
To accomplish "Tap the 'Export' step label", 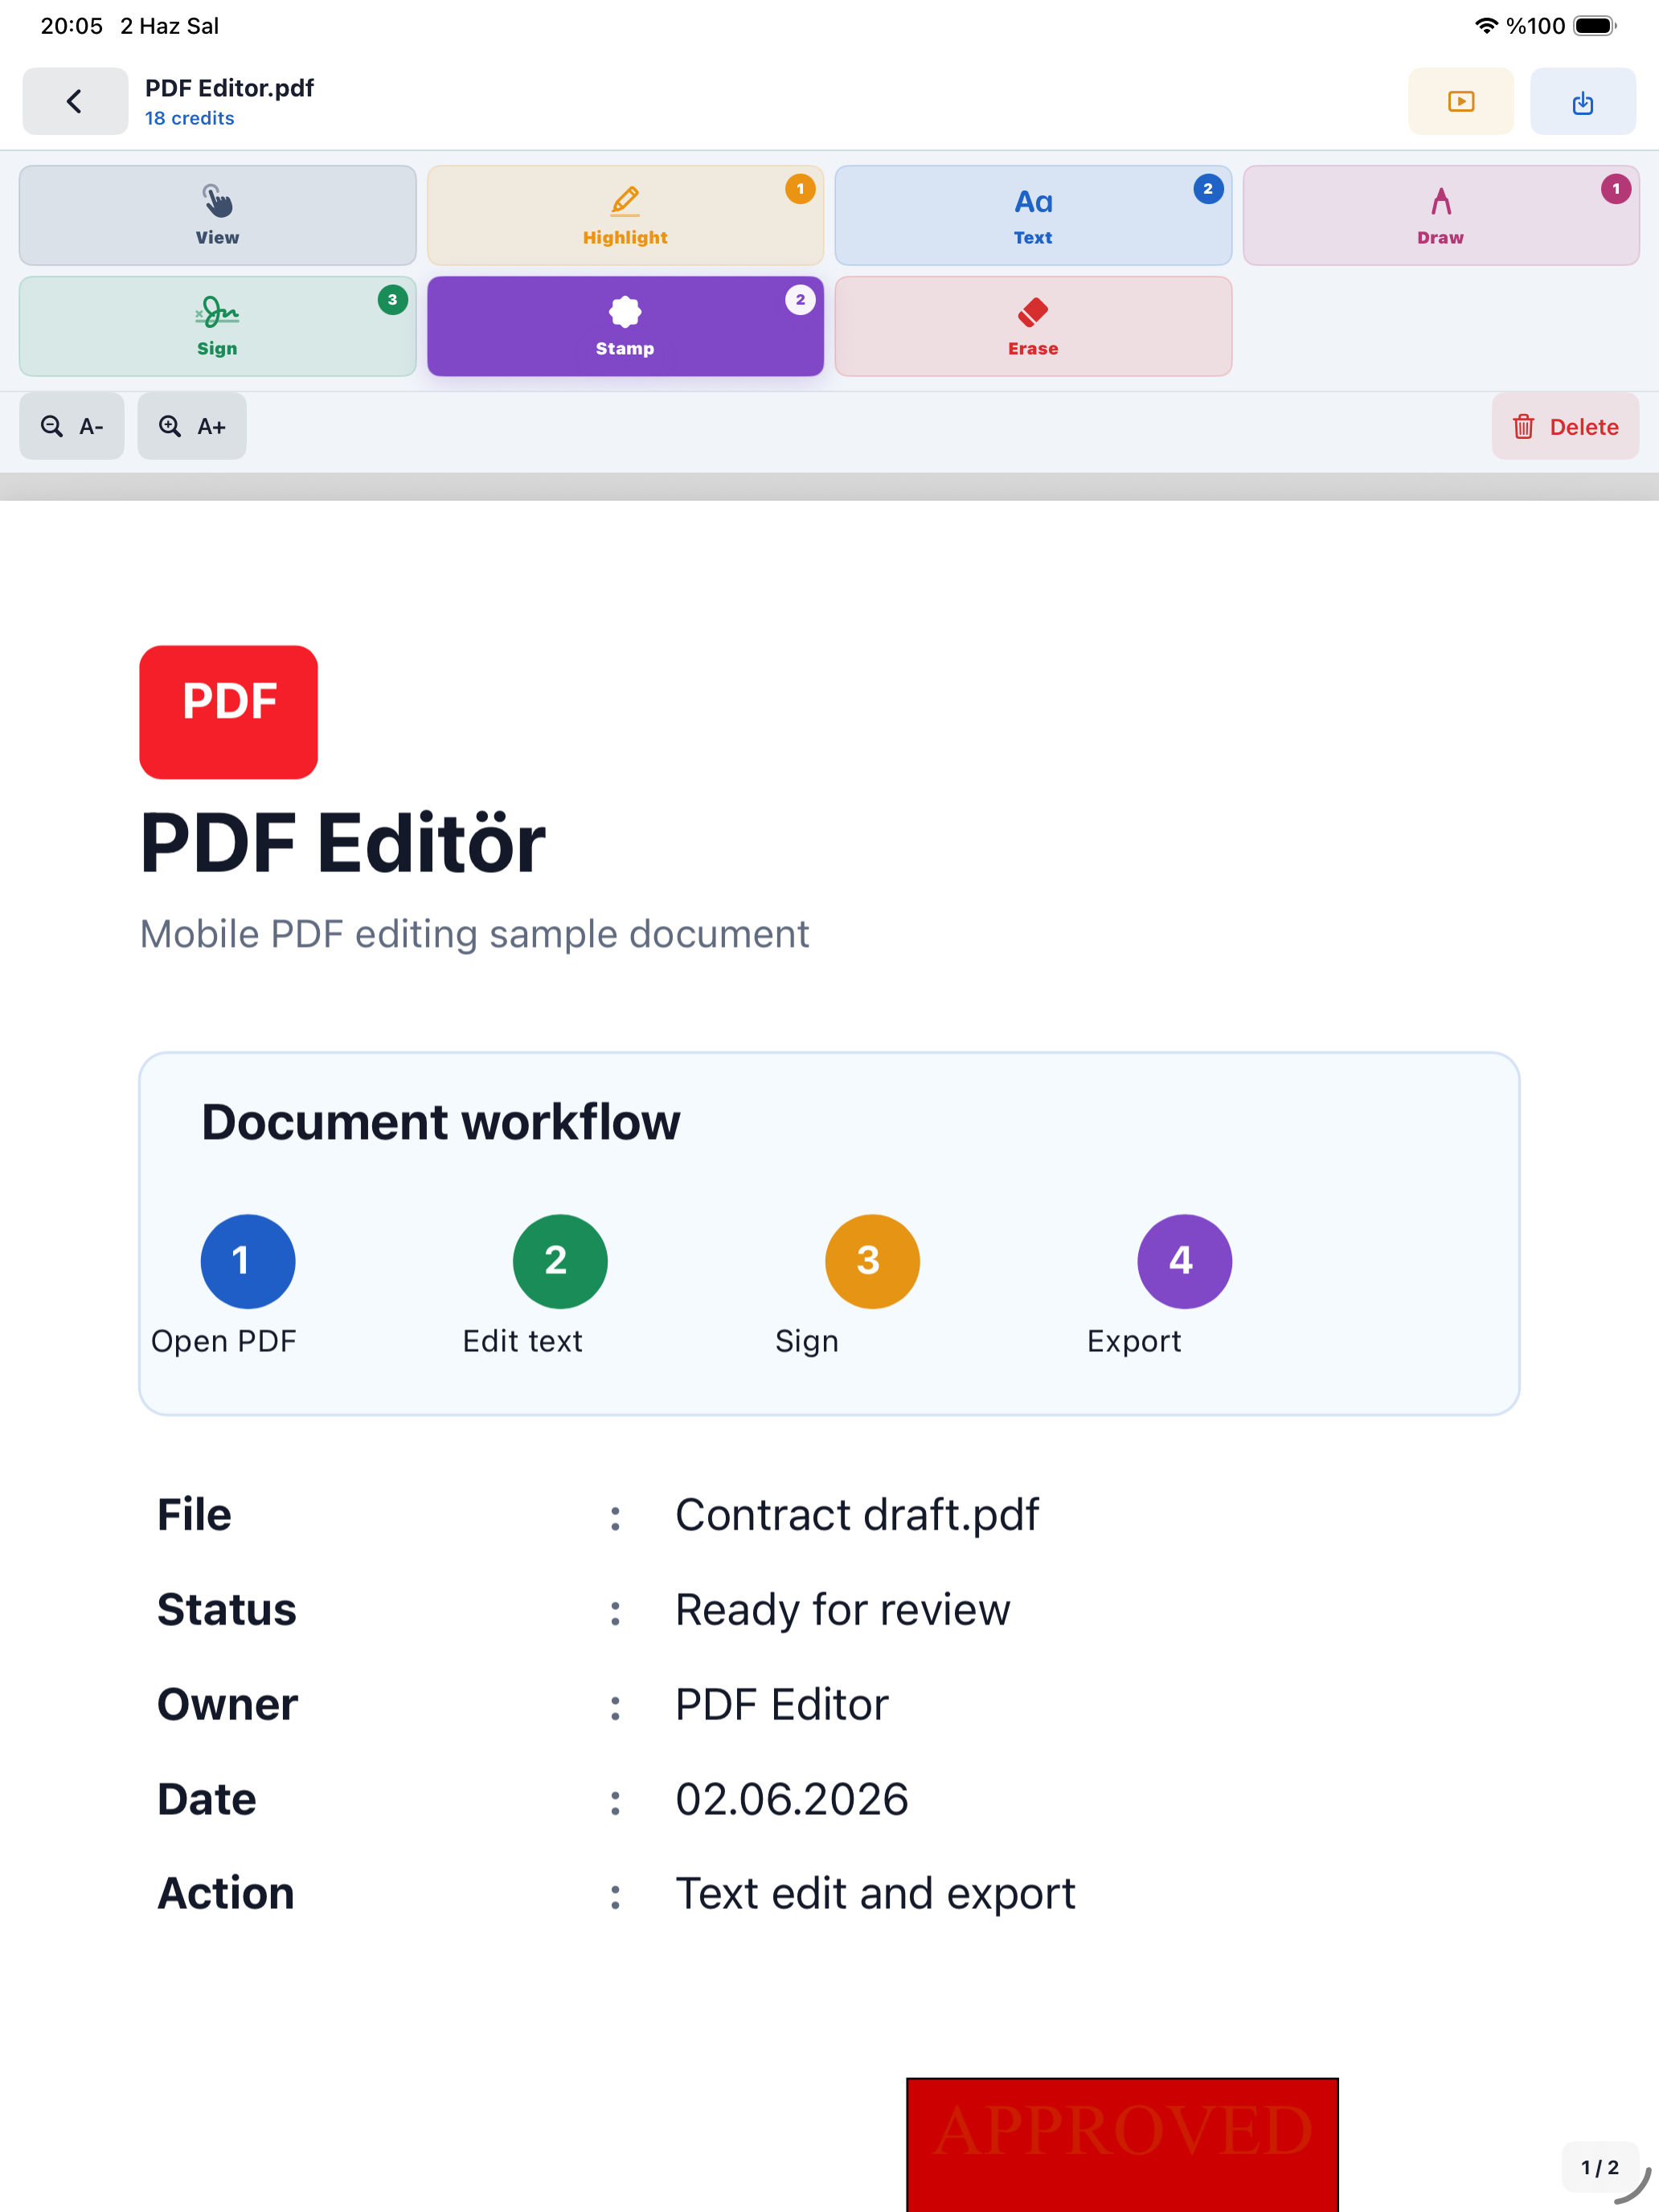I will coord(1134,1341).
